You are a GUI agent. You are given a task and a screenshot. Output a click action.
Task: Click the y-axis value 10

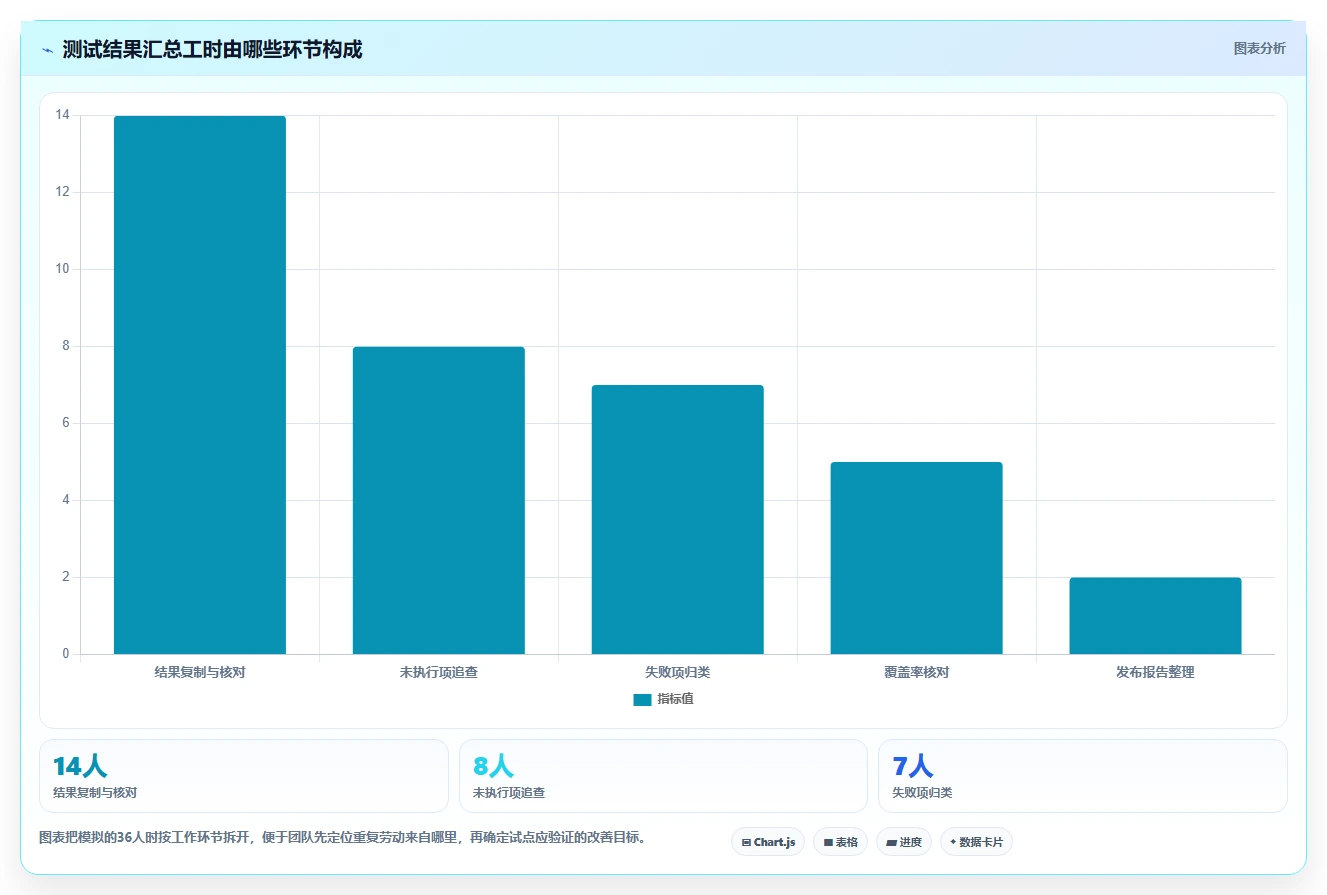(63, 270)
